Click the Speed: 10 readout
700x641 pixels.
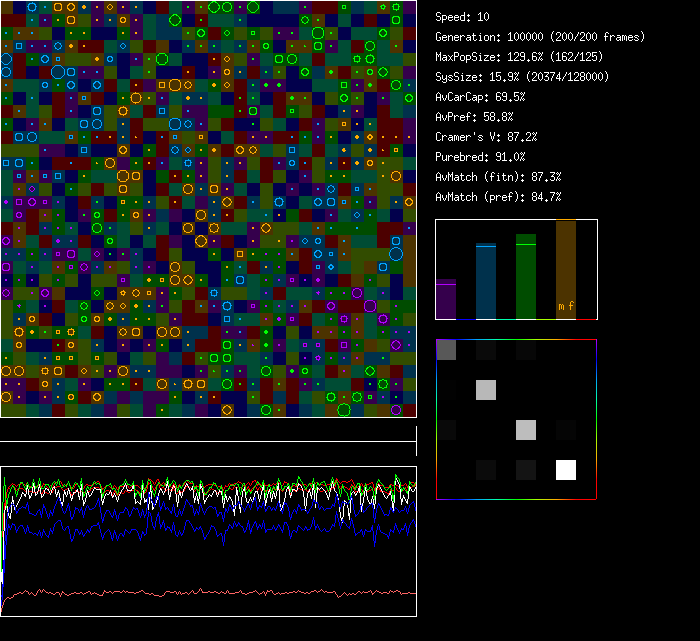tap(463, 17)
